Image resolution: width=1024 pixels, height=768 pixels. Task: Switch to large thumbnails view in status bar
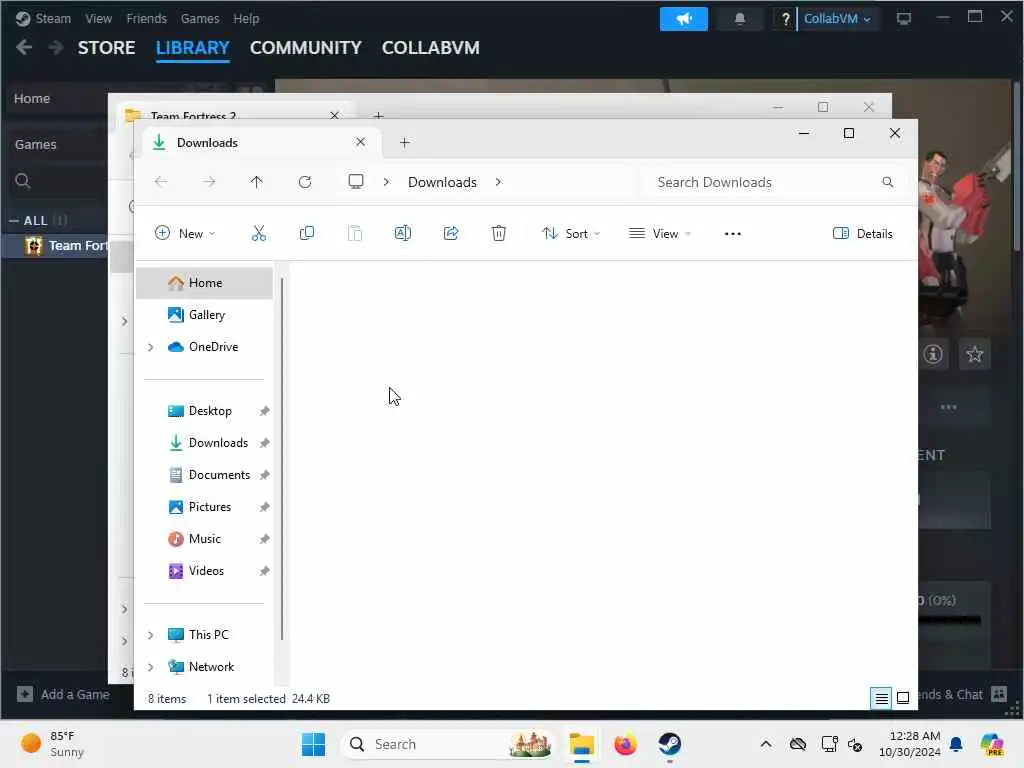903,698
